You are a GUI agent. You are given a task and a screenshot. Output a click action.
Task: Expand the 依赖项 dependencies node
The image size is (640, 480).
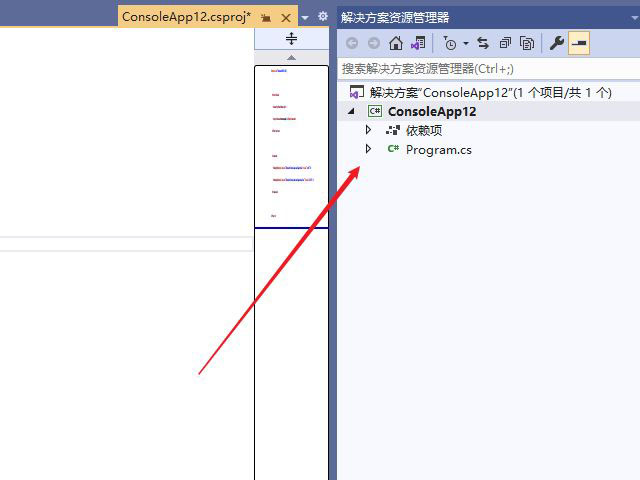tap(368, 130)
